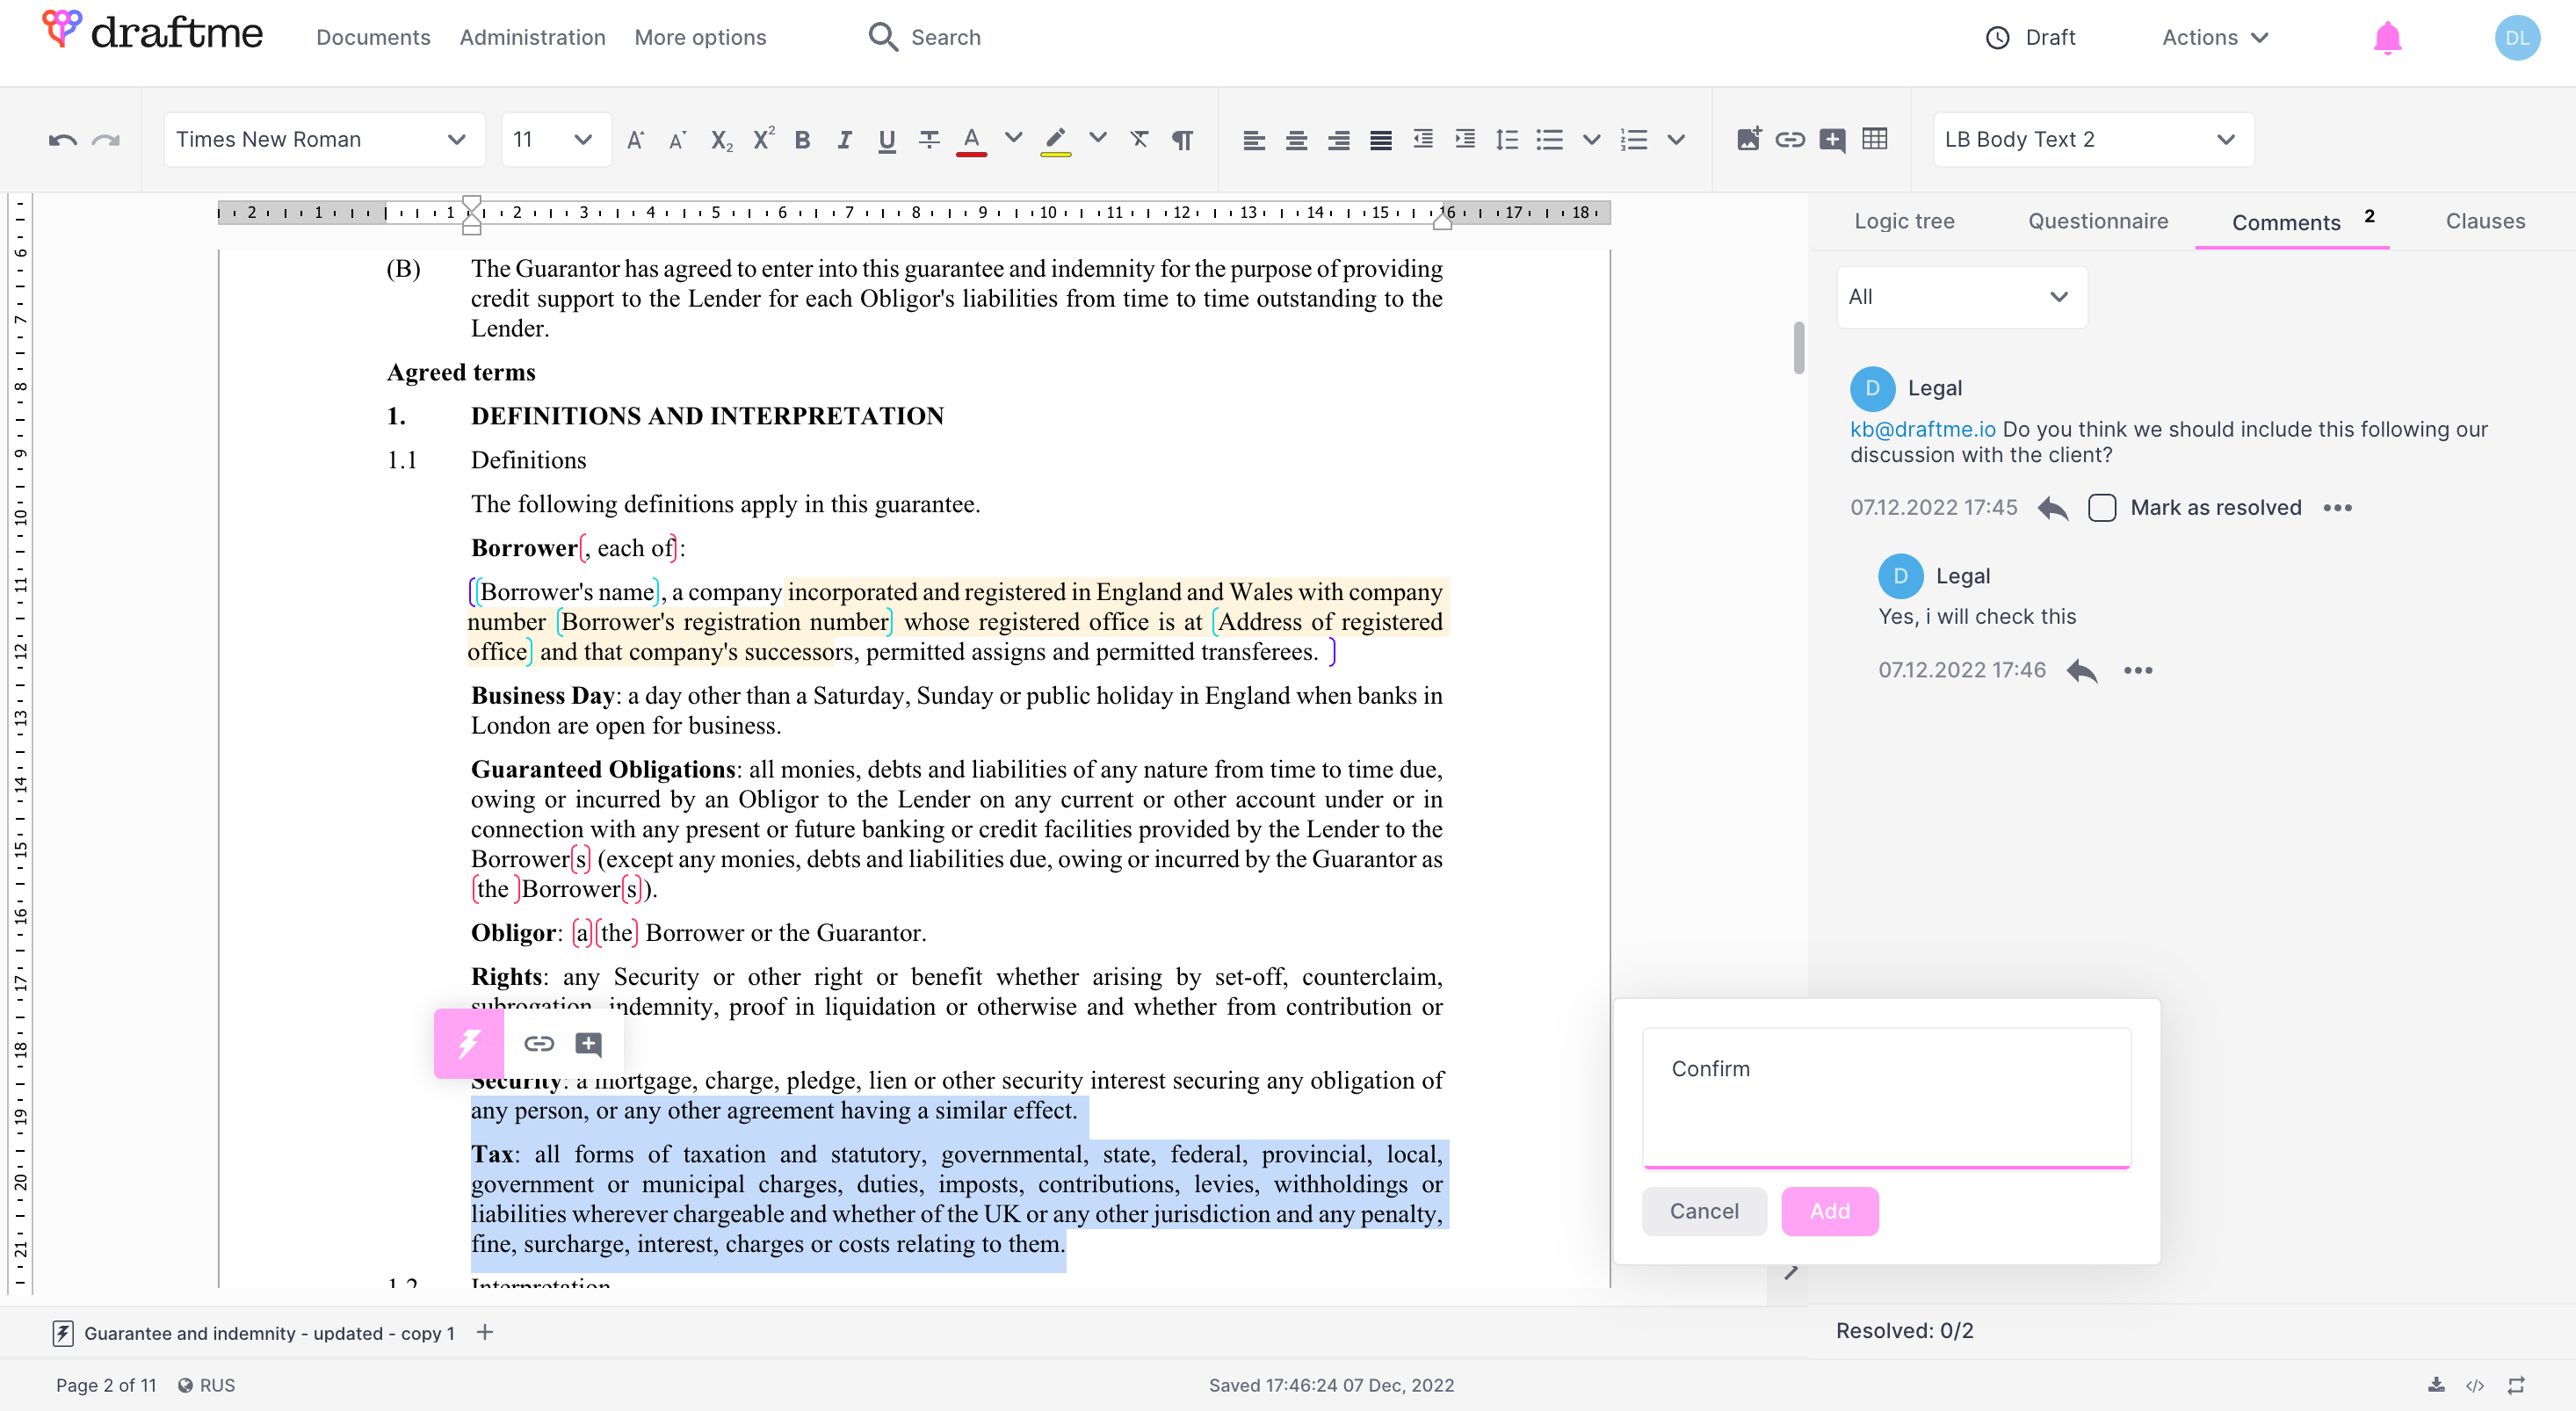The image size is (2576, 1411).
Task: Open Times New Roman font dropdown
Action: coord(322,140)
